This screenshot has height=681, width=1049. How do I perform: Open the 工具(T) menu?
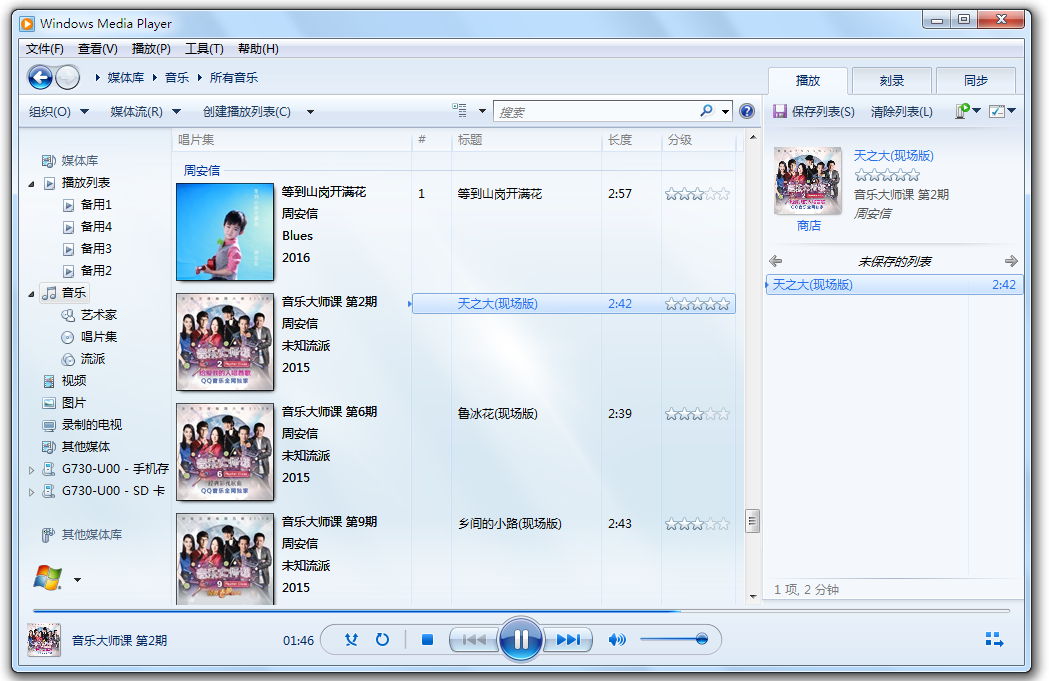point(204,49)
